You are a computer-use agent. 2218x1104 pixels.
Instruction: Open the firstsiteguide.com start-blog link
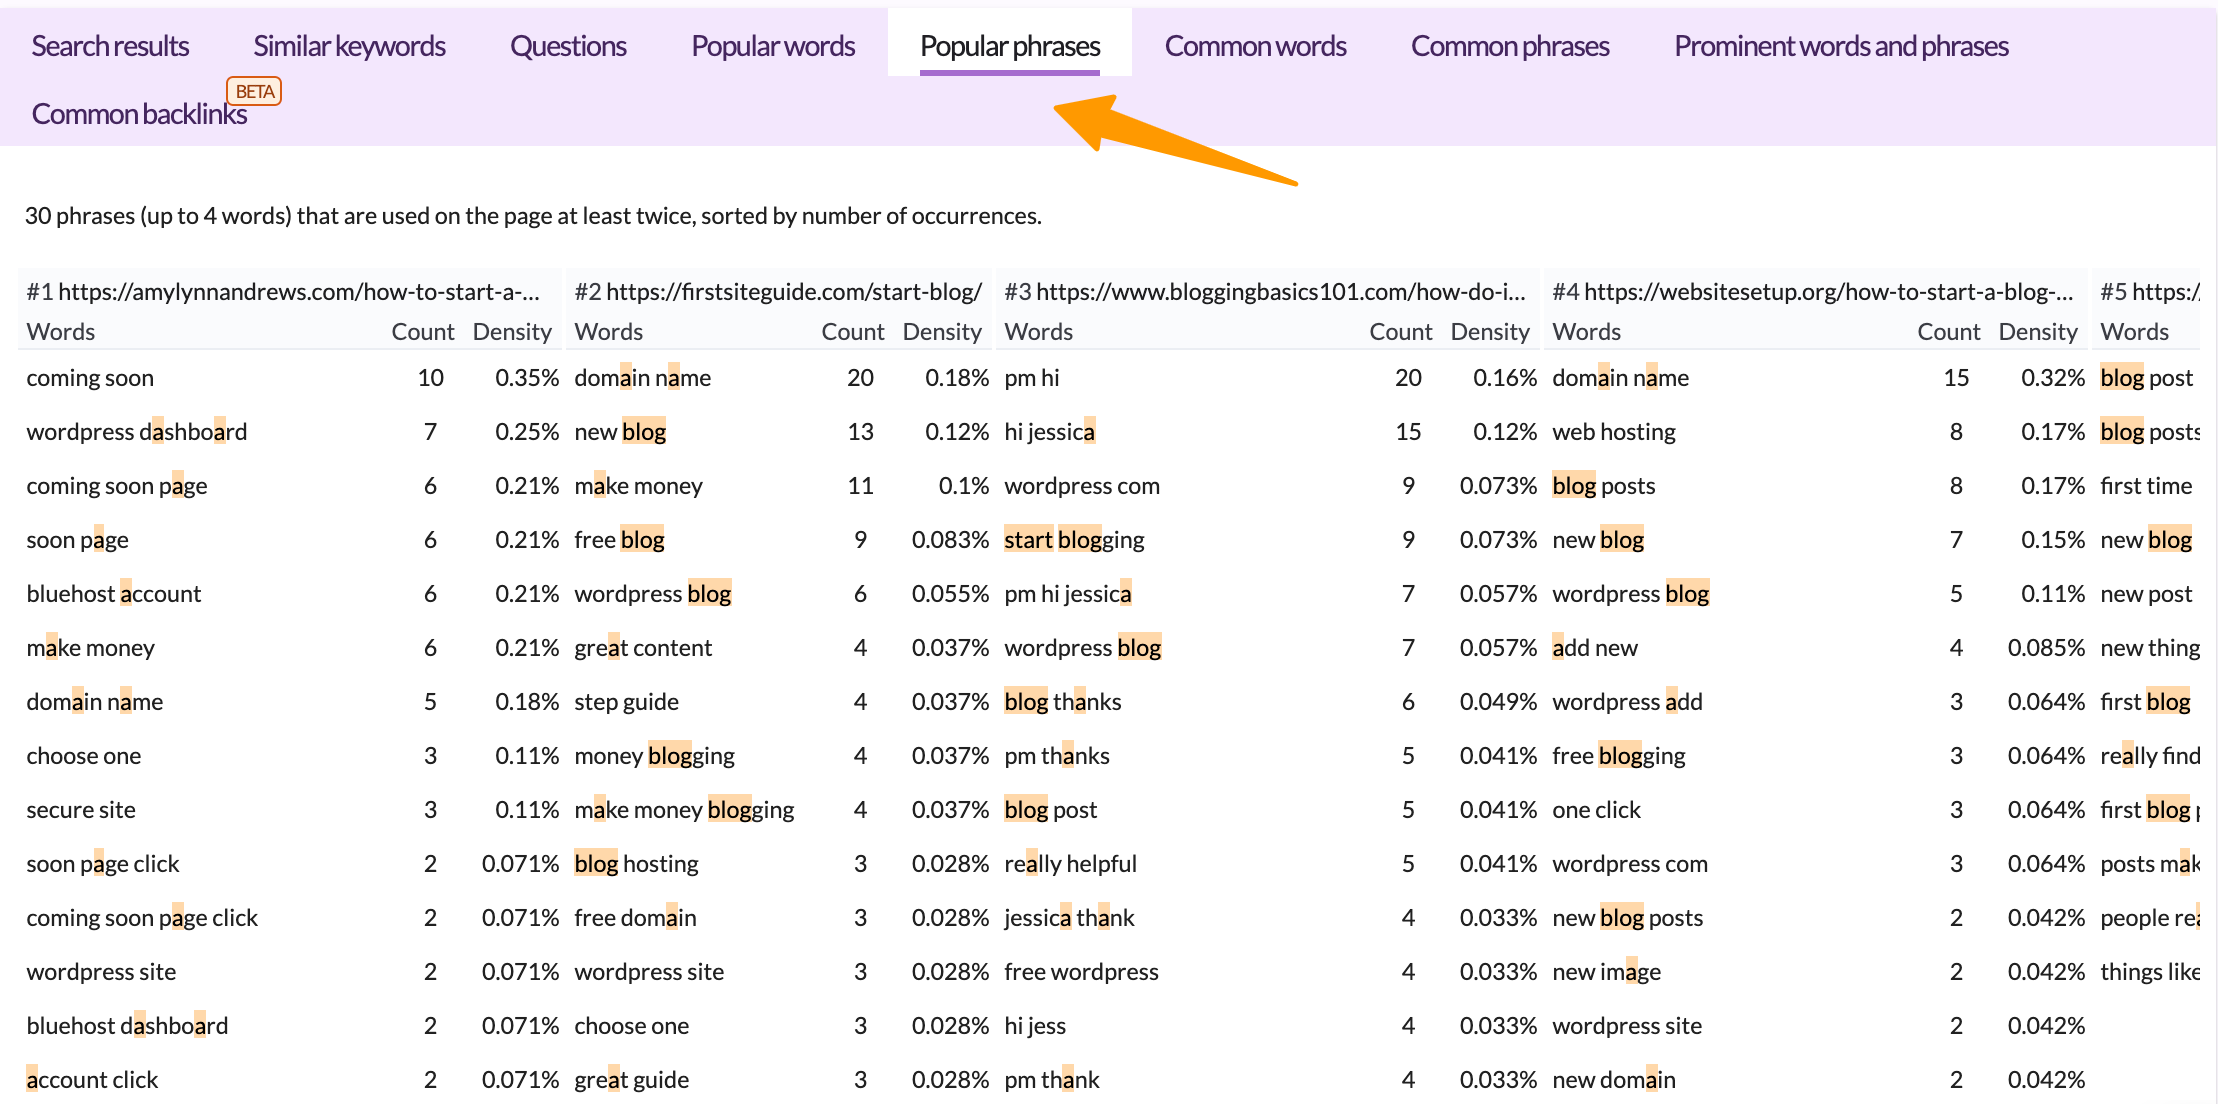tap(793, 292)
